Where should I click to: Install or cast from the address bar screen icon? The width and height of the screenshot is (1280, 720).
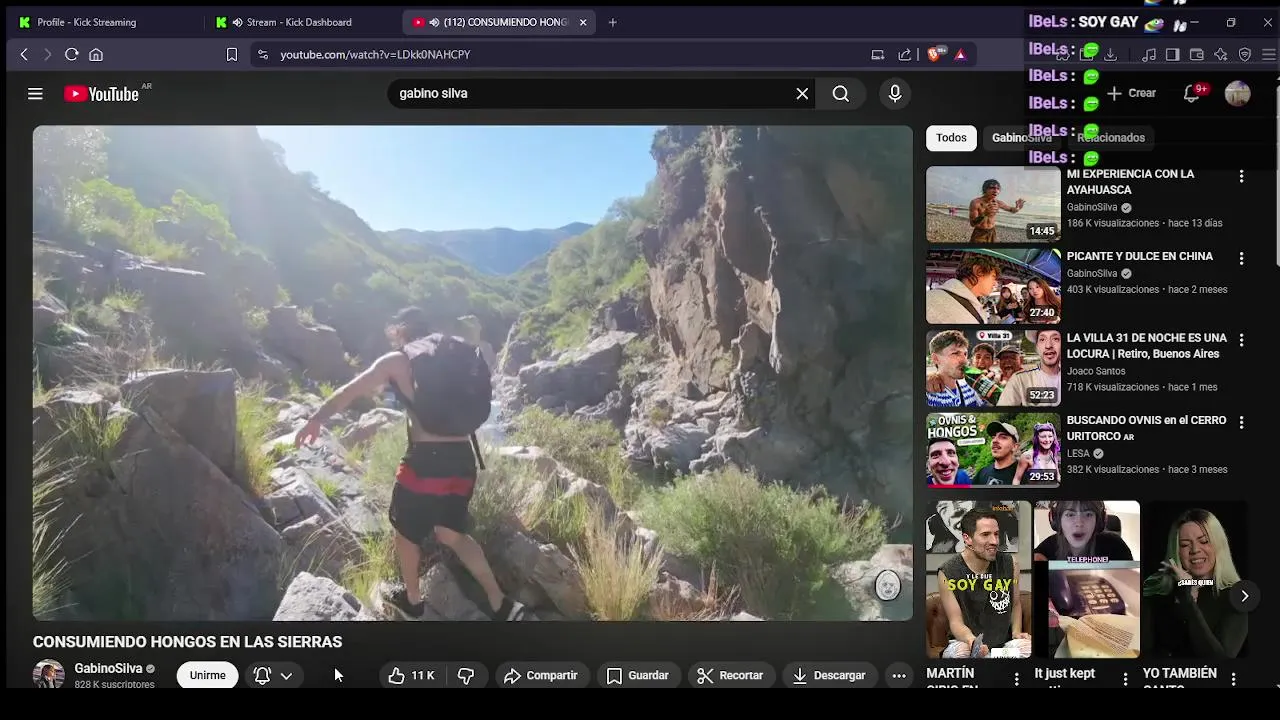coord(878,54)
